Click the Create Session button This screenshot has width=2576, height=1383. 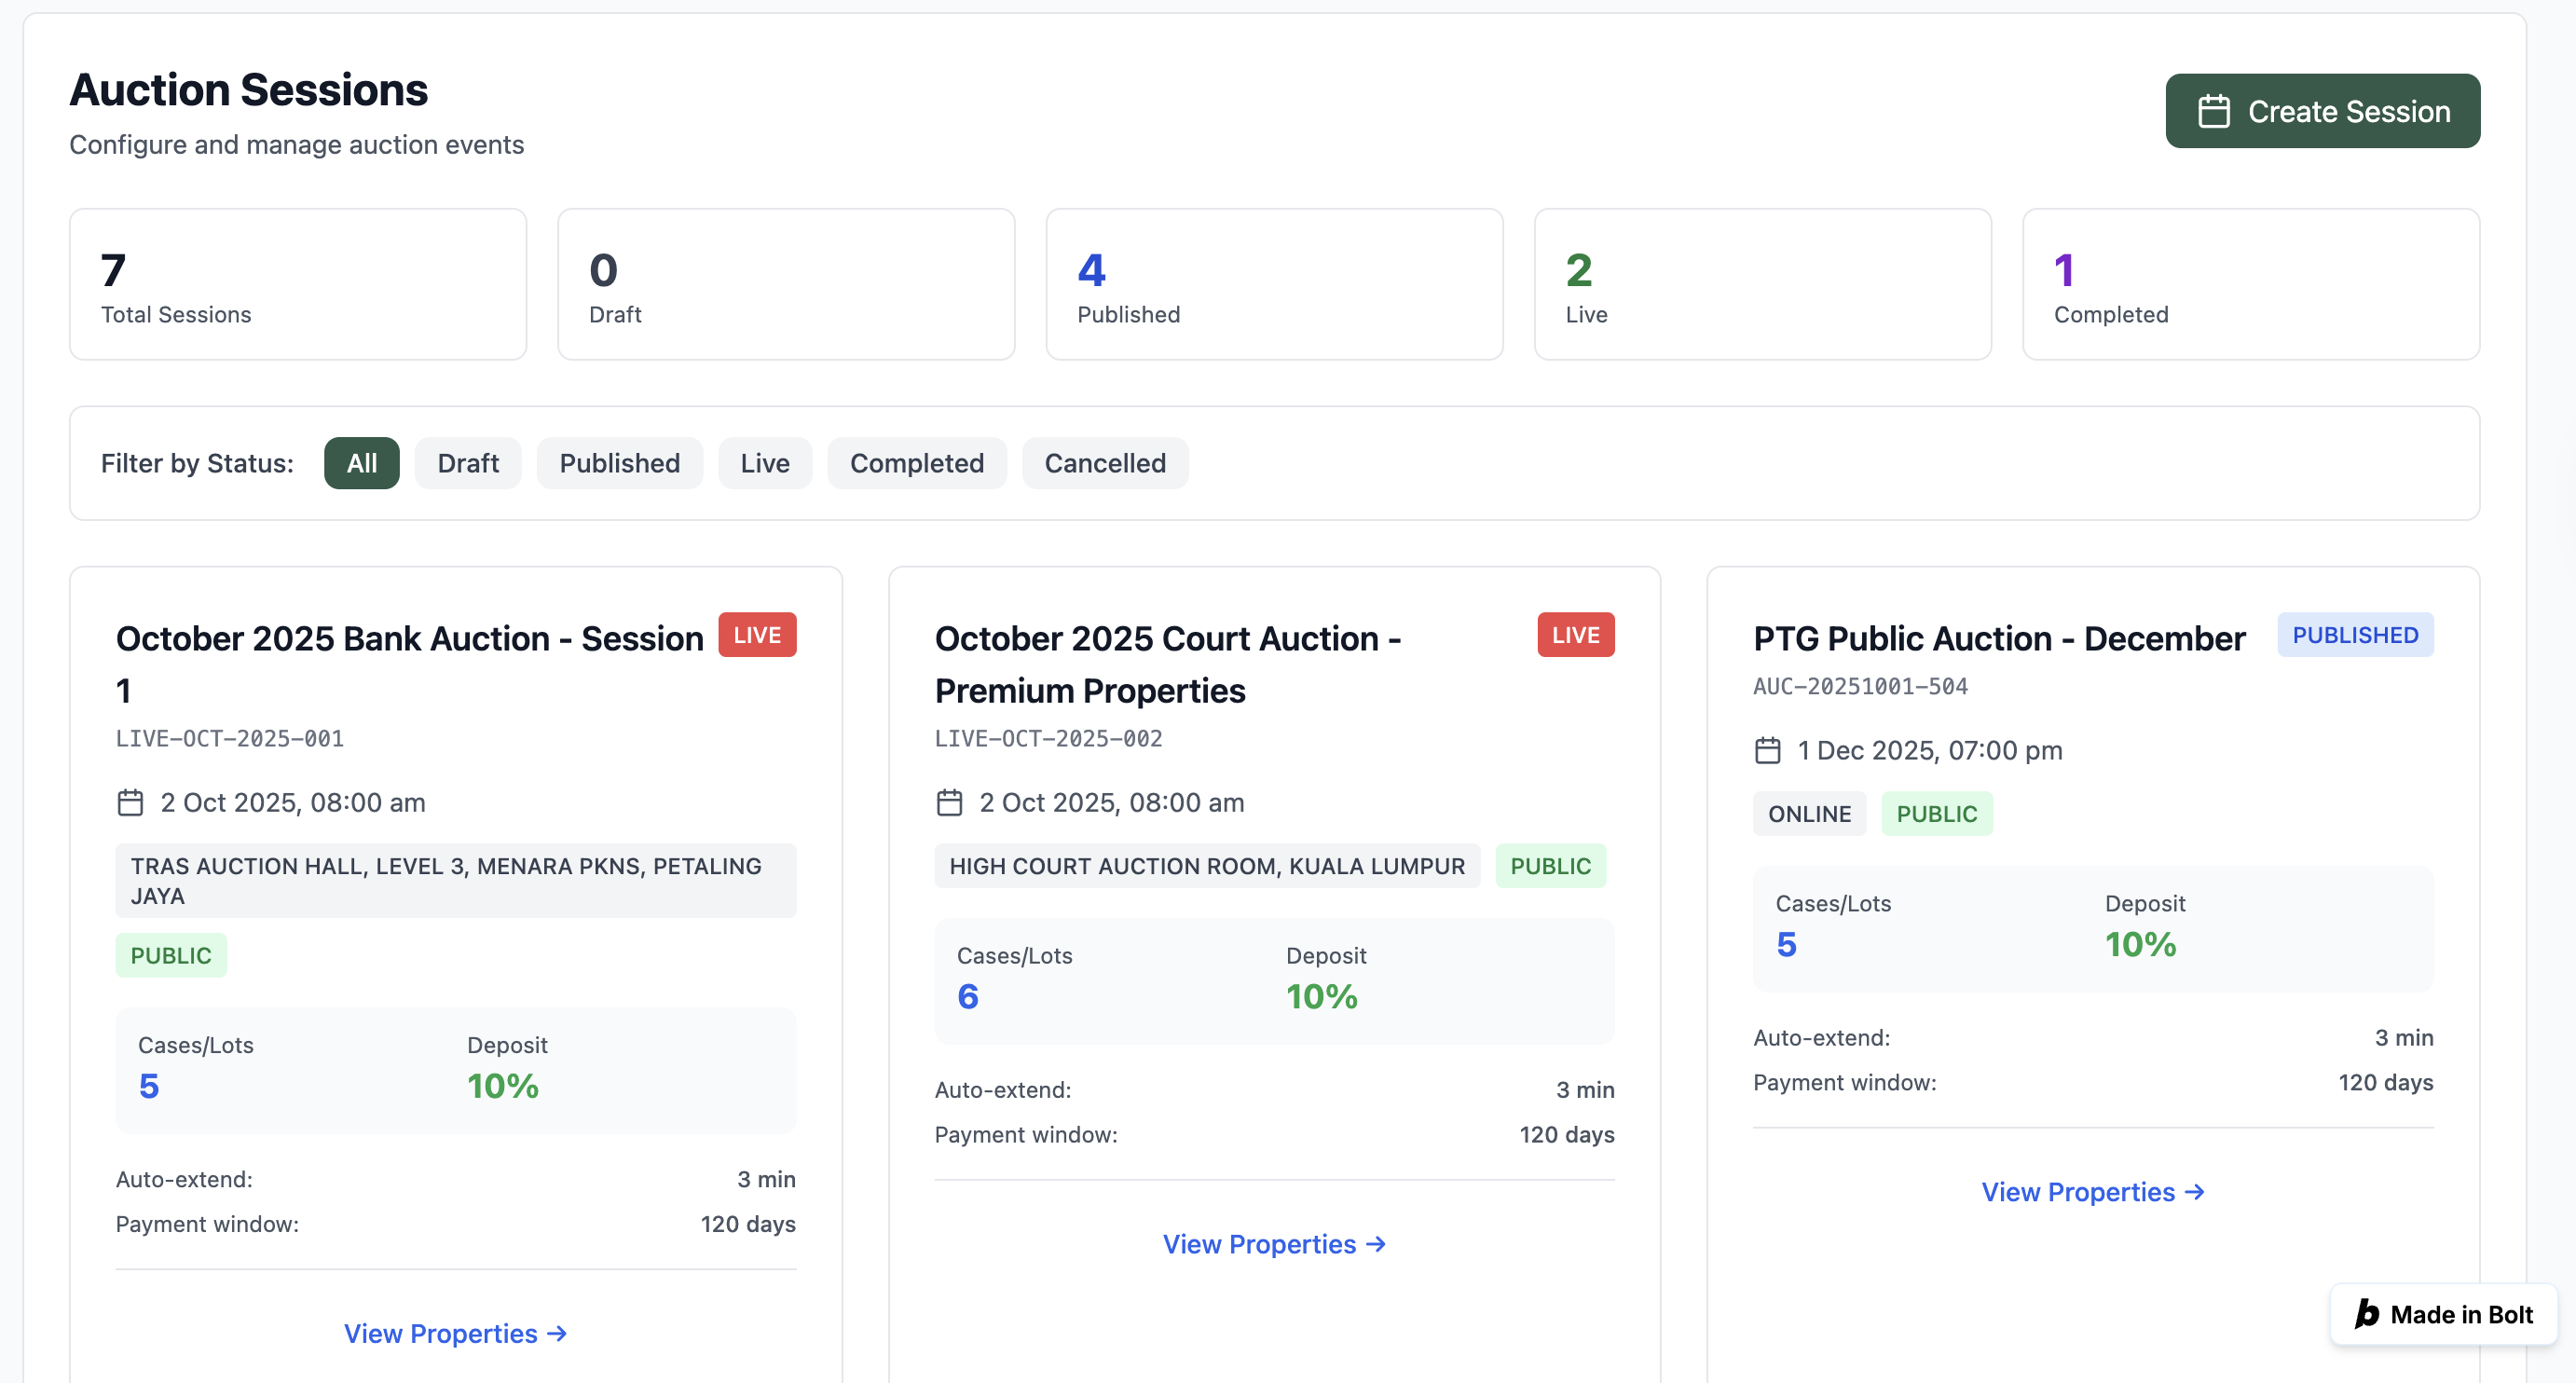pyautogui.click(x=2322, y=111)
